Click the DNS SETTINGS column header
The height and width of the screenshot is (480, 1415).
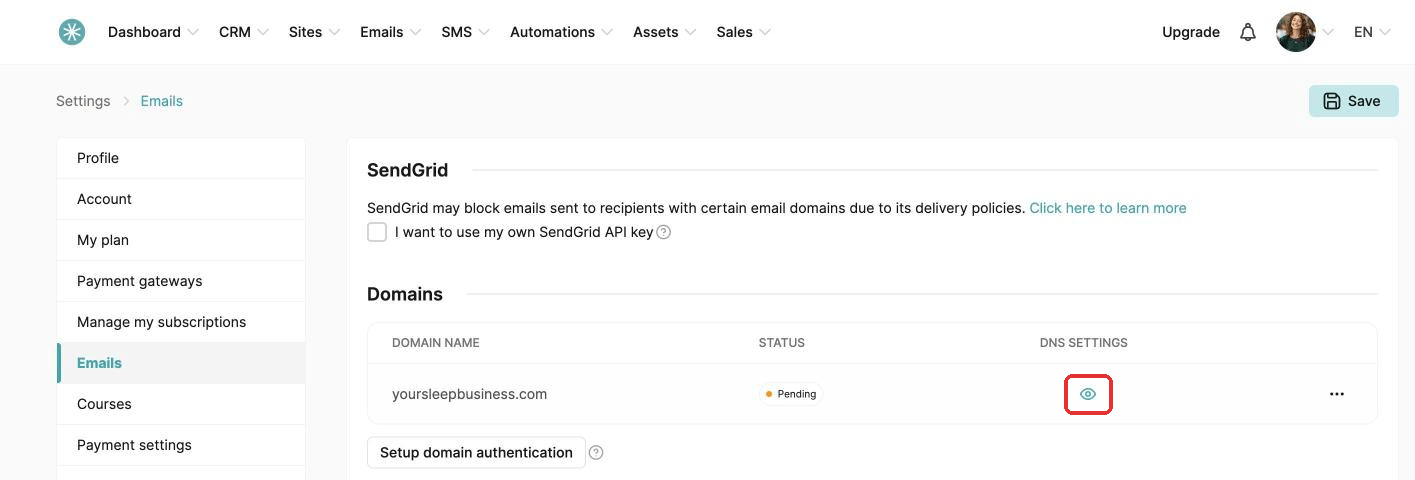tap(1083, 343)
